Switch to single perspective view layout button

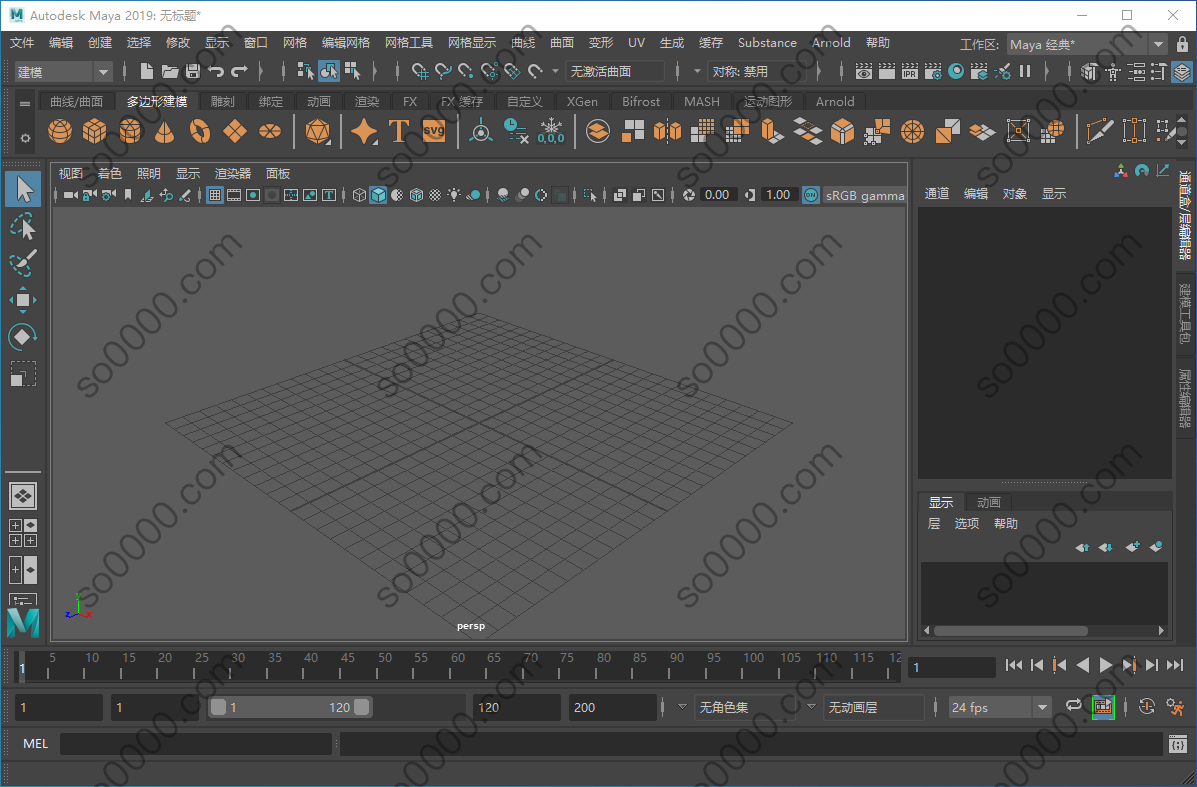(x=23, y=496)
